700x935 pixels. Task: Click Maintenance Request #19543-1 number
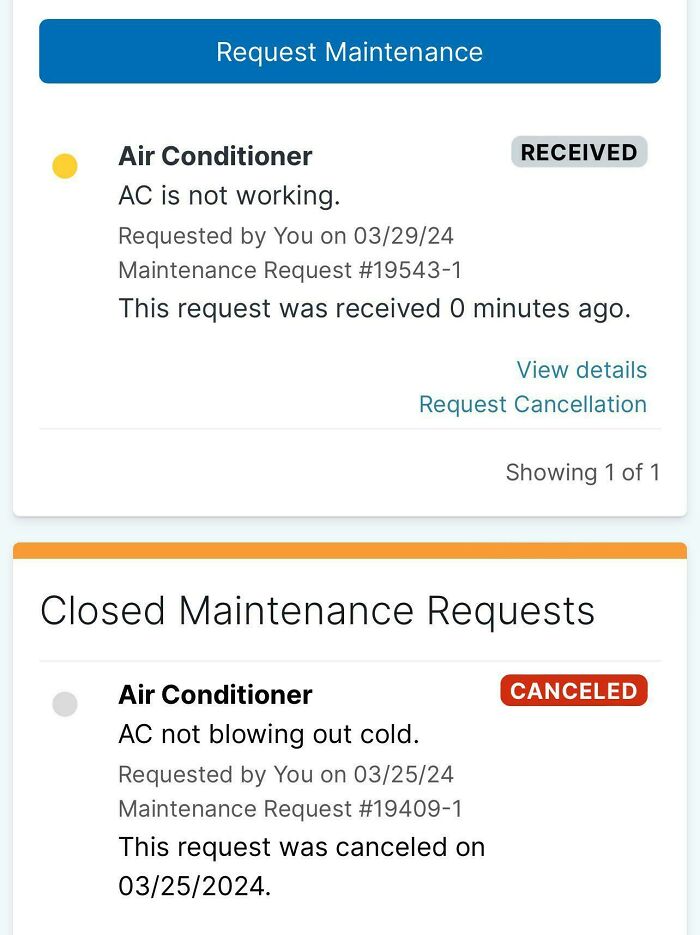pos(292,270)
